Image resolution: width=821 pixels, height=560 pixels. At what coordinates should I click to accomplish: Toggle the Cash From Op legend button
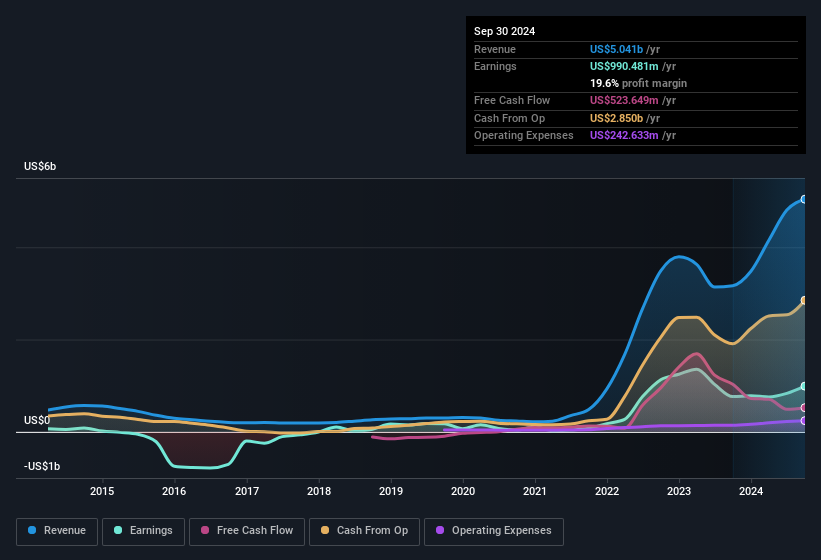pyautogui.click(x=364, y=531)
